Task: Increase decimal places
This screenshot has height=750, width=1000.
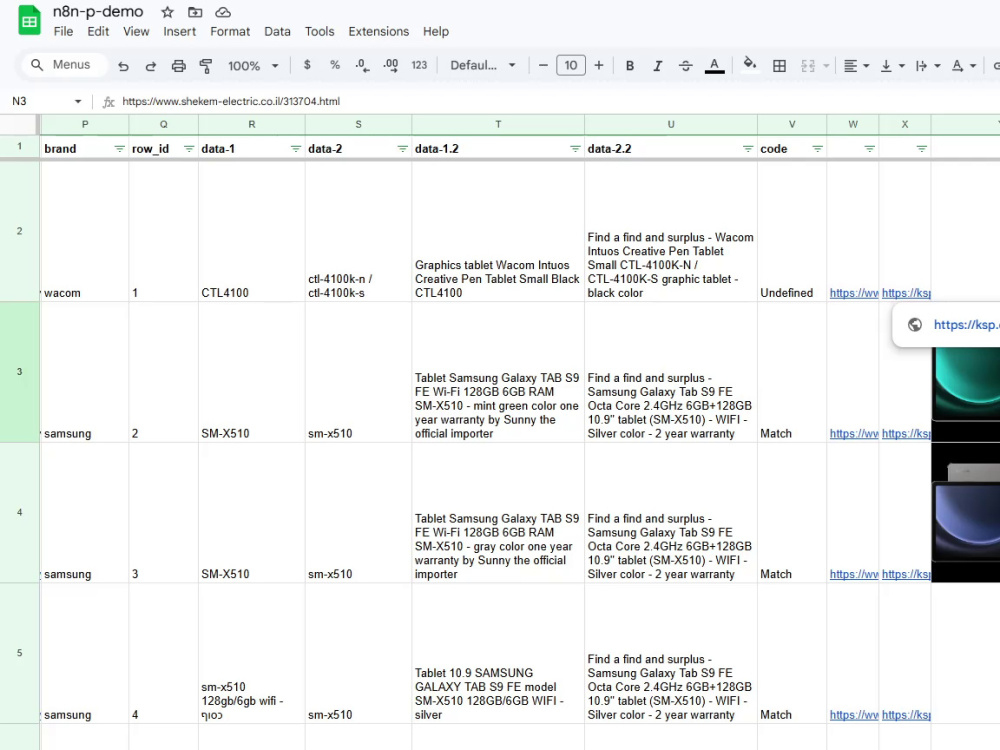Action: (390, 65)
